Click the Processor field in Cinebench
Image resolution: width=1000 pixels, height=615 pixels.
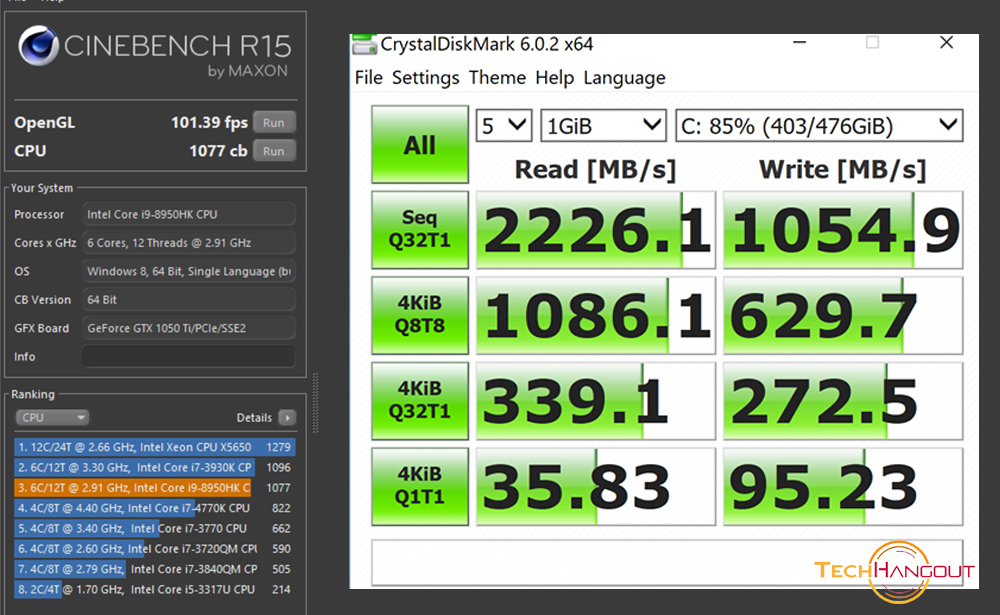pyautogui.click(x=189, y=214)
